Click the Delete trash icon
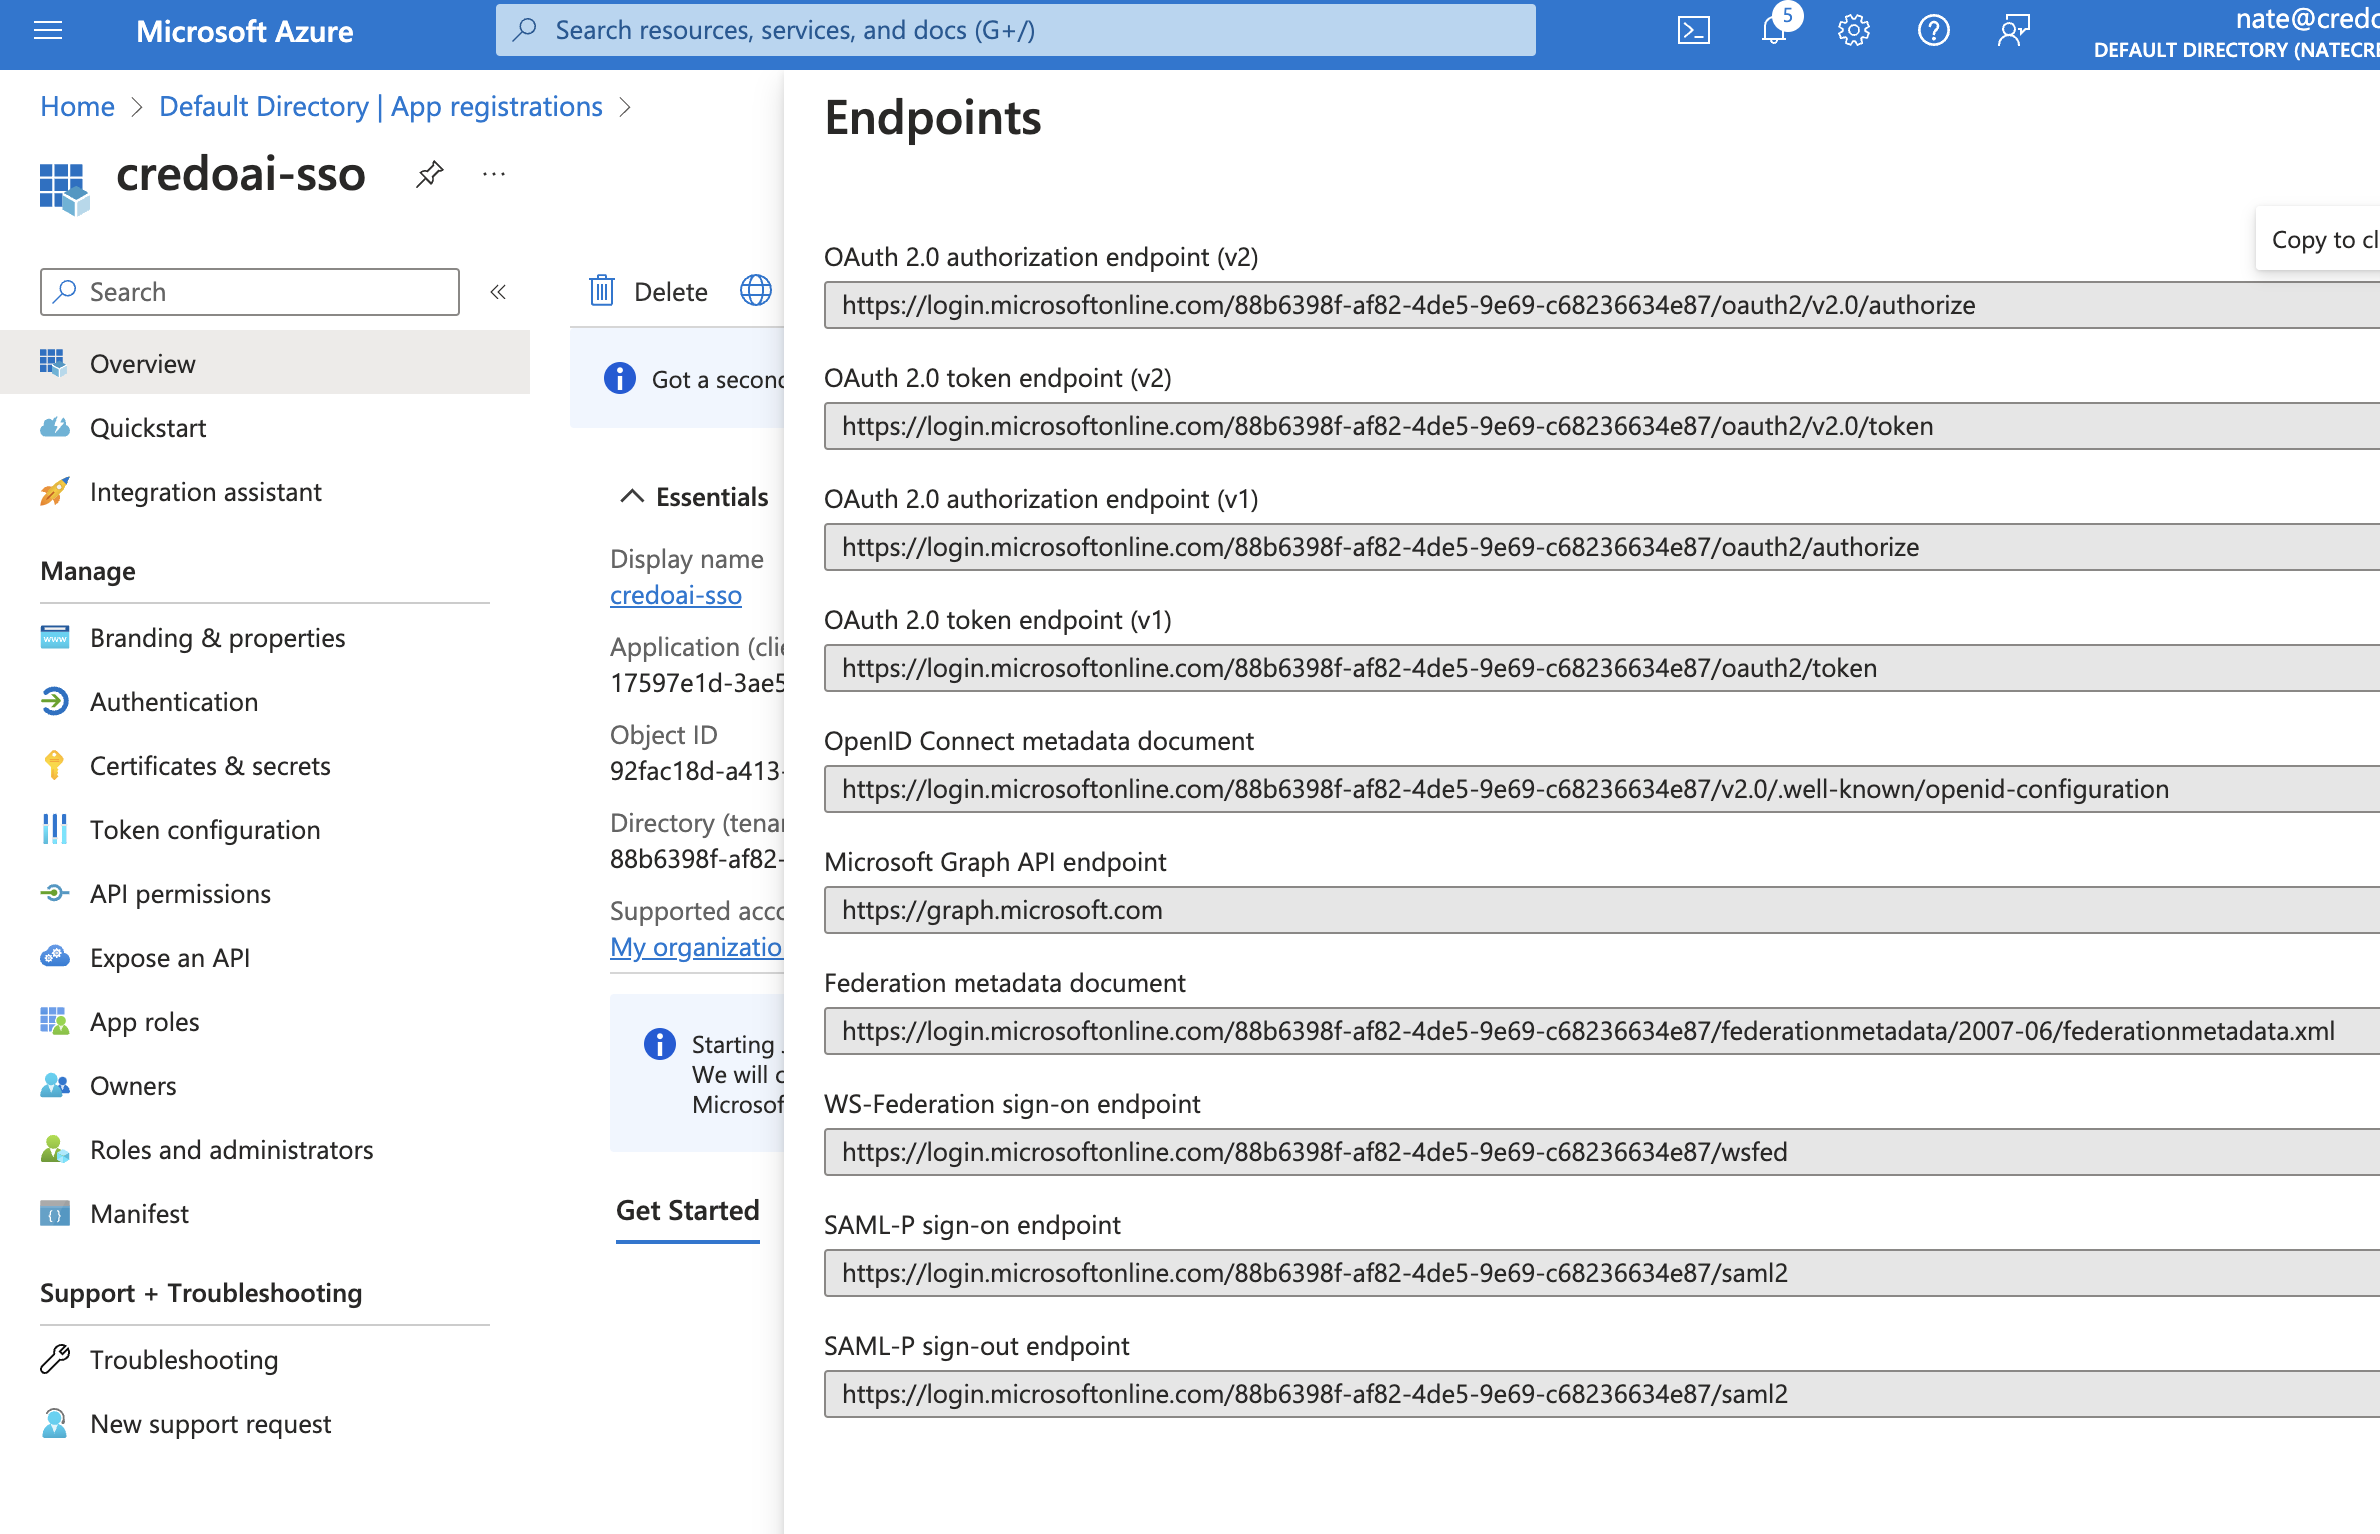This screenshot has height=1534, width=2380. [602, 291]
